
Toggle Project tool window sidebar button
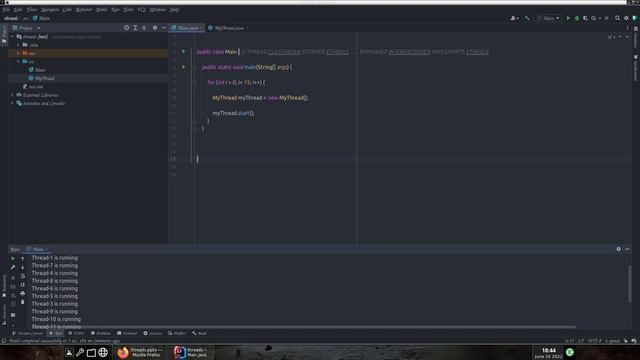point(4,34)
